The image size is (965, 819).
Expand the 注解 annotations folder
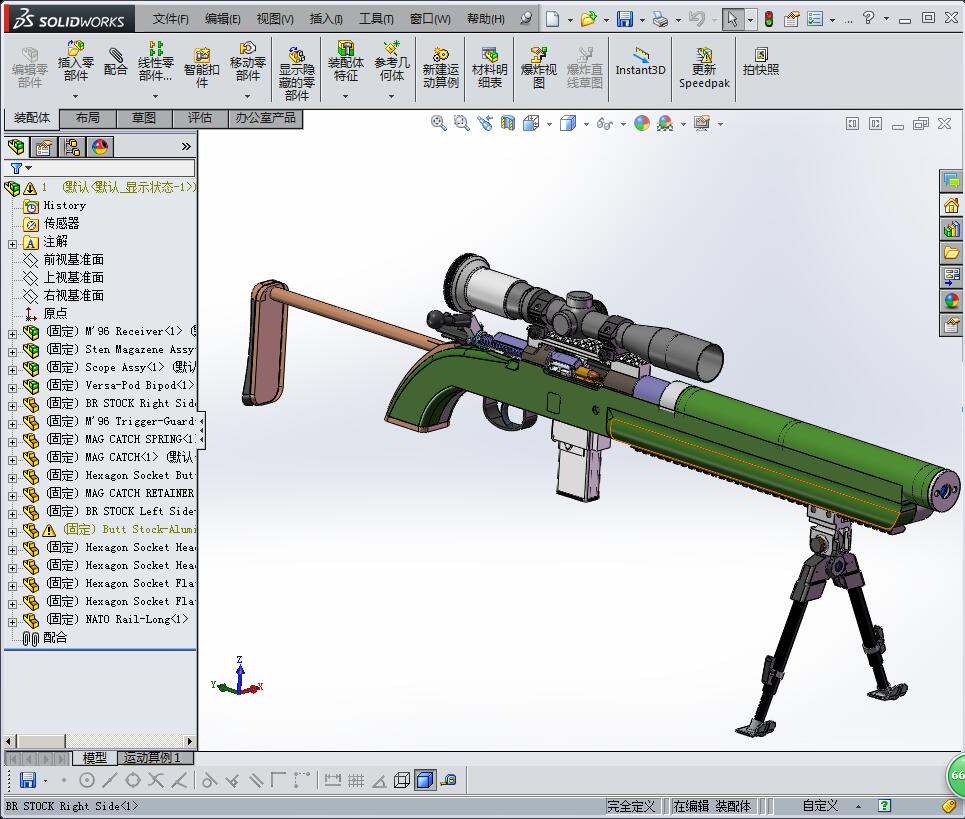pyautogui.click(x=12, y=242)
